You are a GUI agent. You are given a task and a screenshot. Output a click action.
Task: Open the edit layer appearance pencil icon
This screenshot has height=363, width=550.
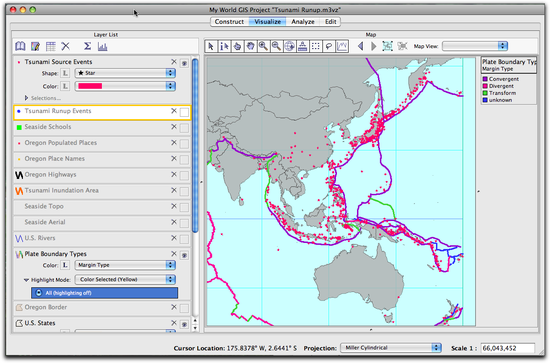[35, 46]
